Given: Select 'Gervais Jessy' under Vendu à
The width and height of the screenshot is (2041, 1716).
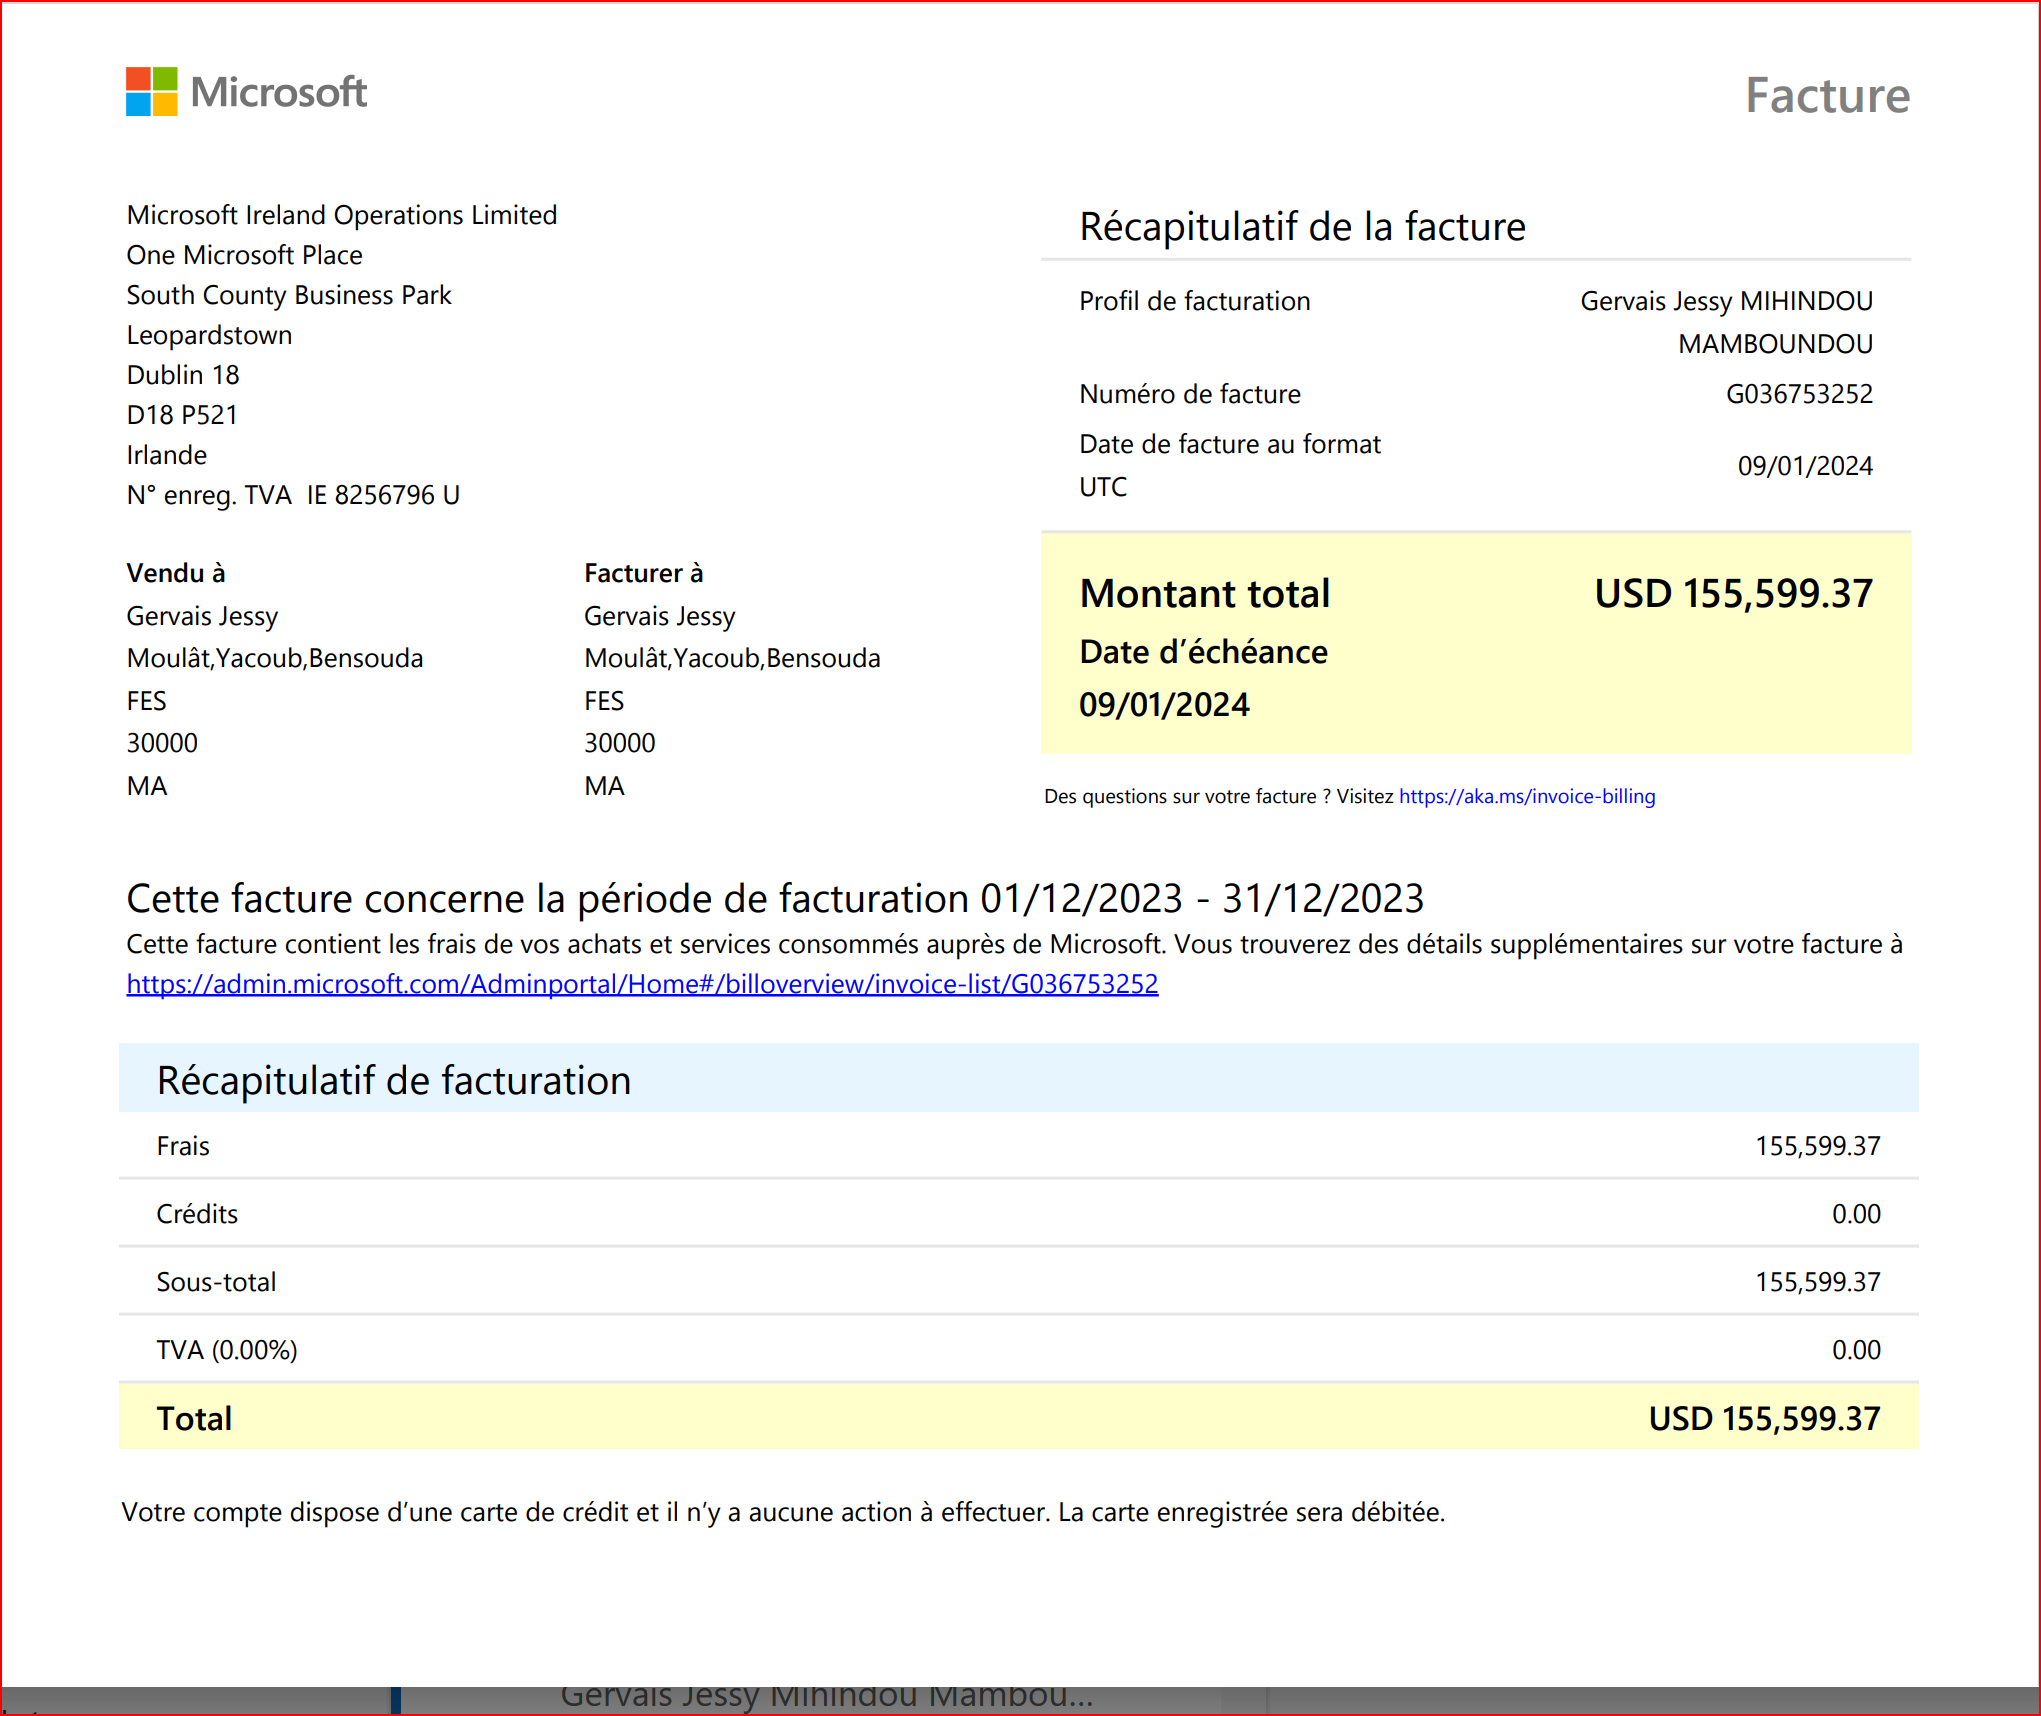Looking at the screenshot, I should coord(202,616).
